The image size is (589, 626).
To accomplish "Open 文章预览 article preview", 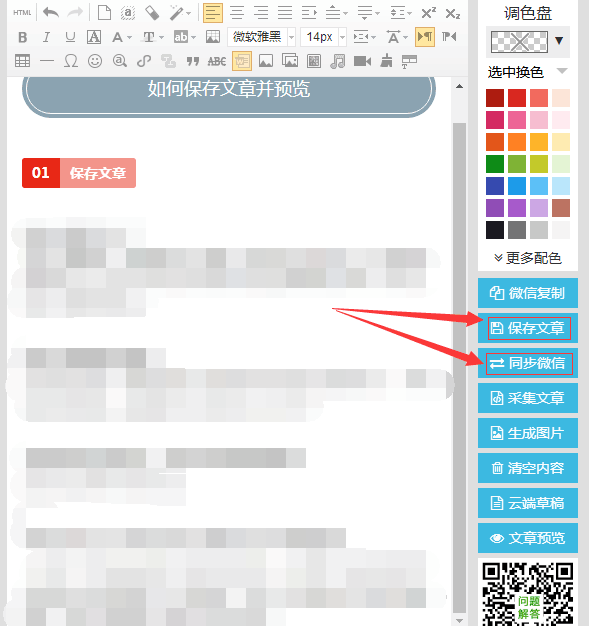I will coord(528,538).
